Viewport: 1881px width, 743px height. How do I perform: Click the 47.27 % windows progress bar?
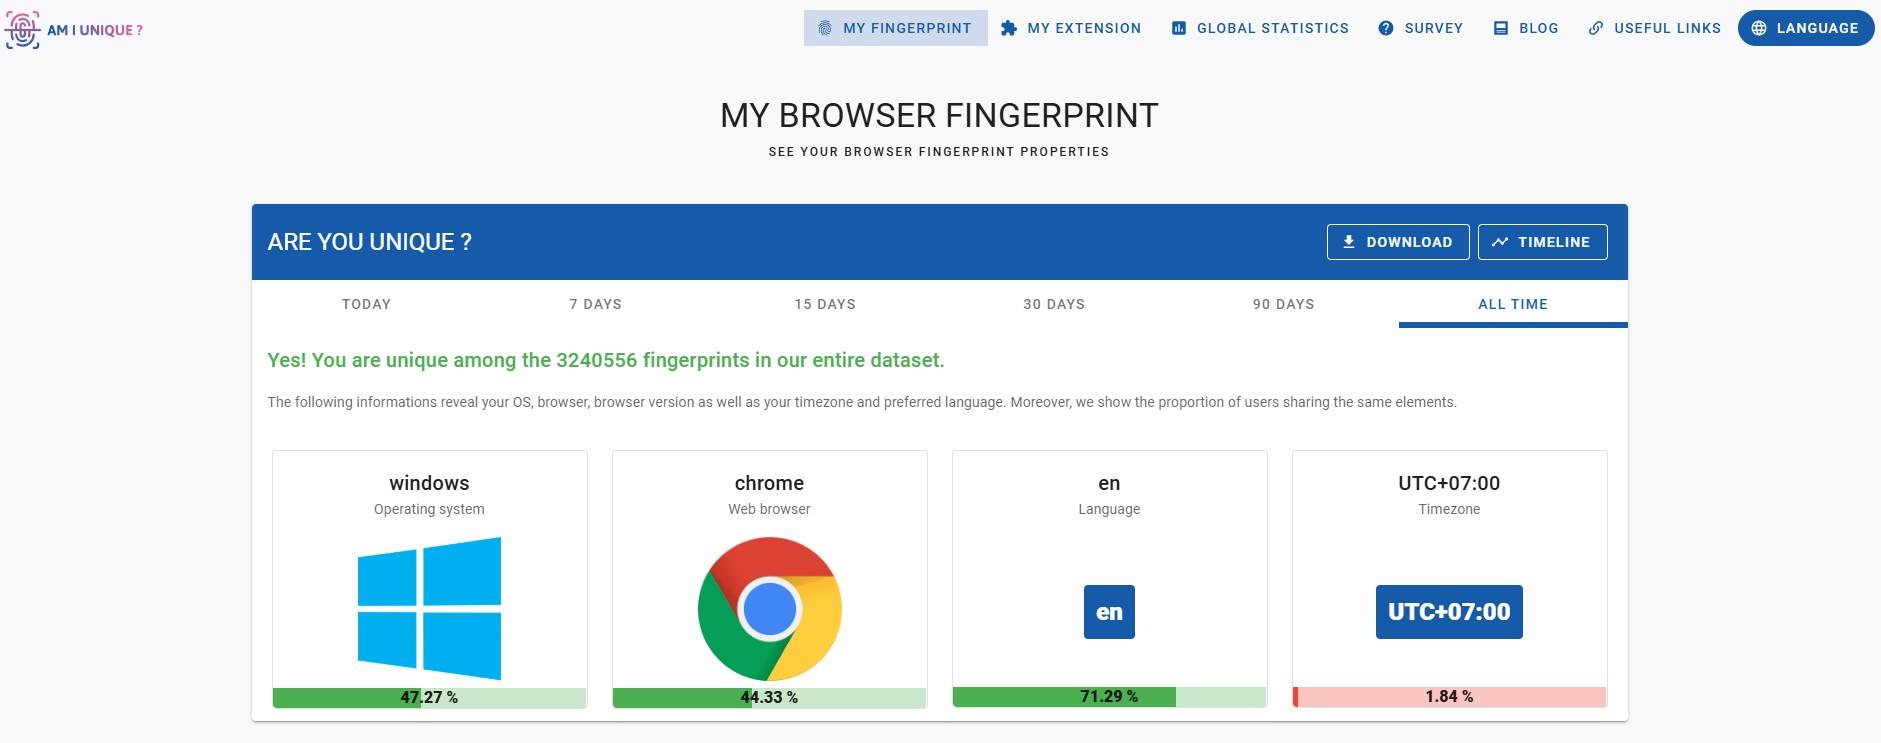[x=429, y=698]
